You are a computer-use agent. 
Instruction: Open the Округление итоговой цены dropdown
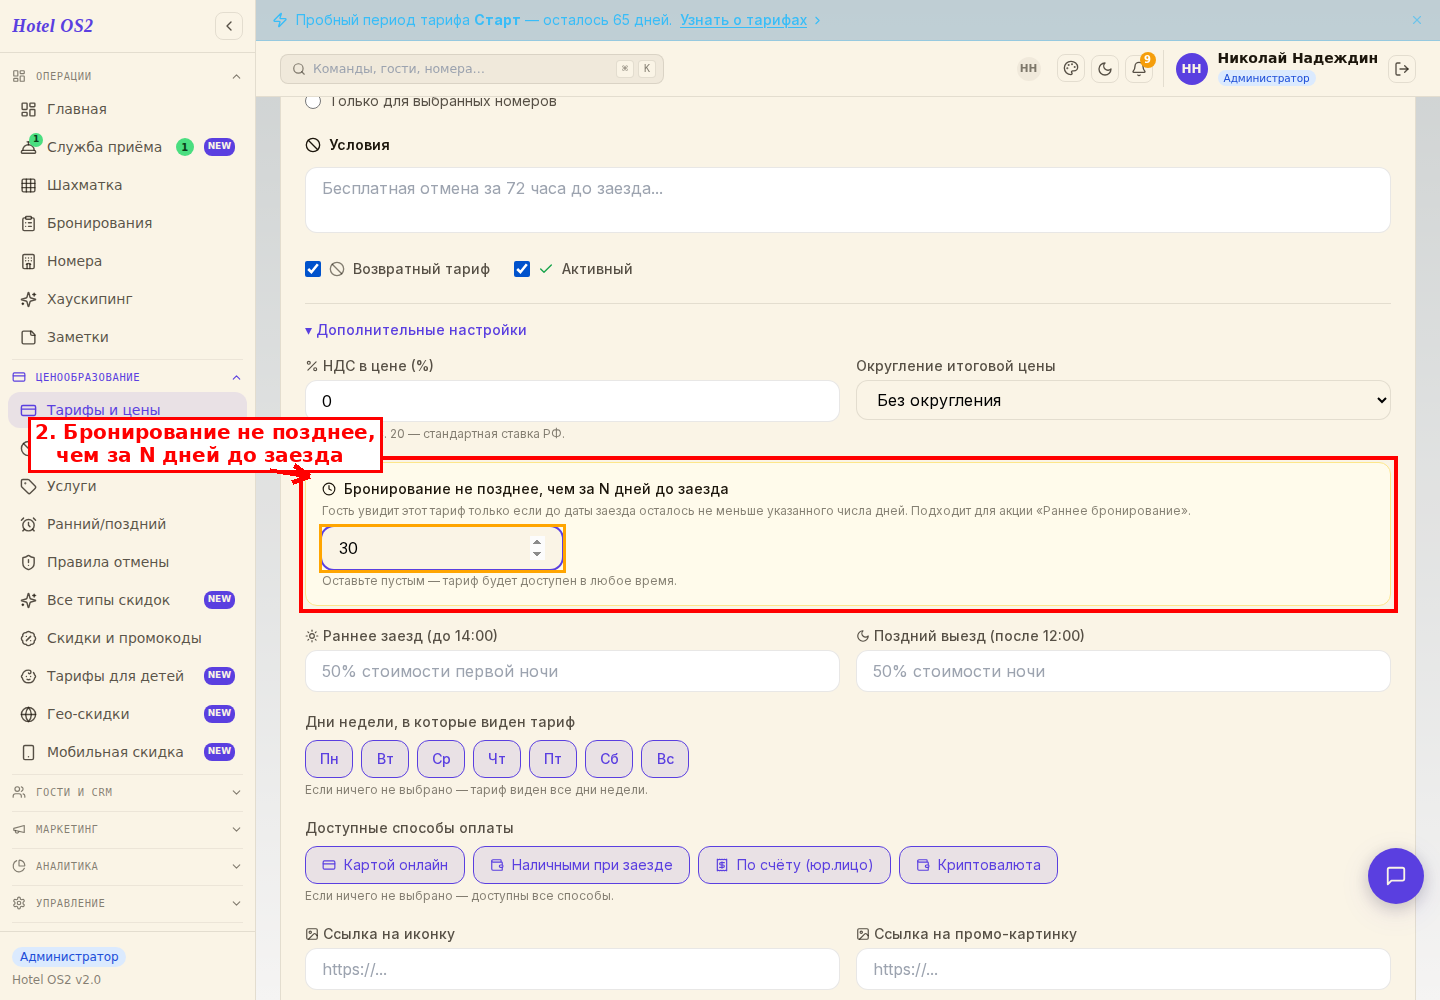coord(1123,400)
